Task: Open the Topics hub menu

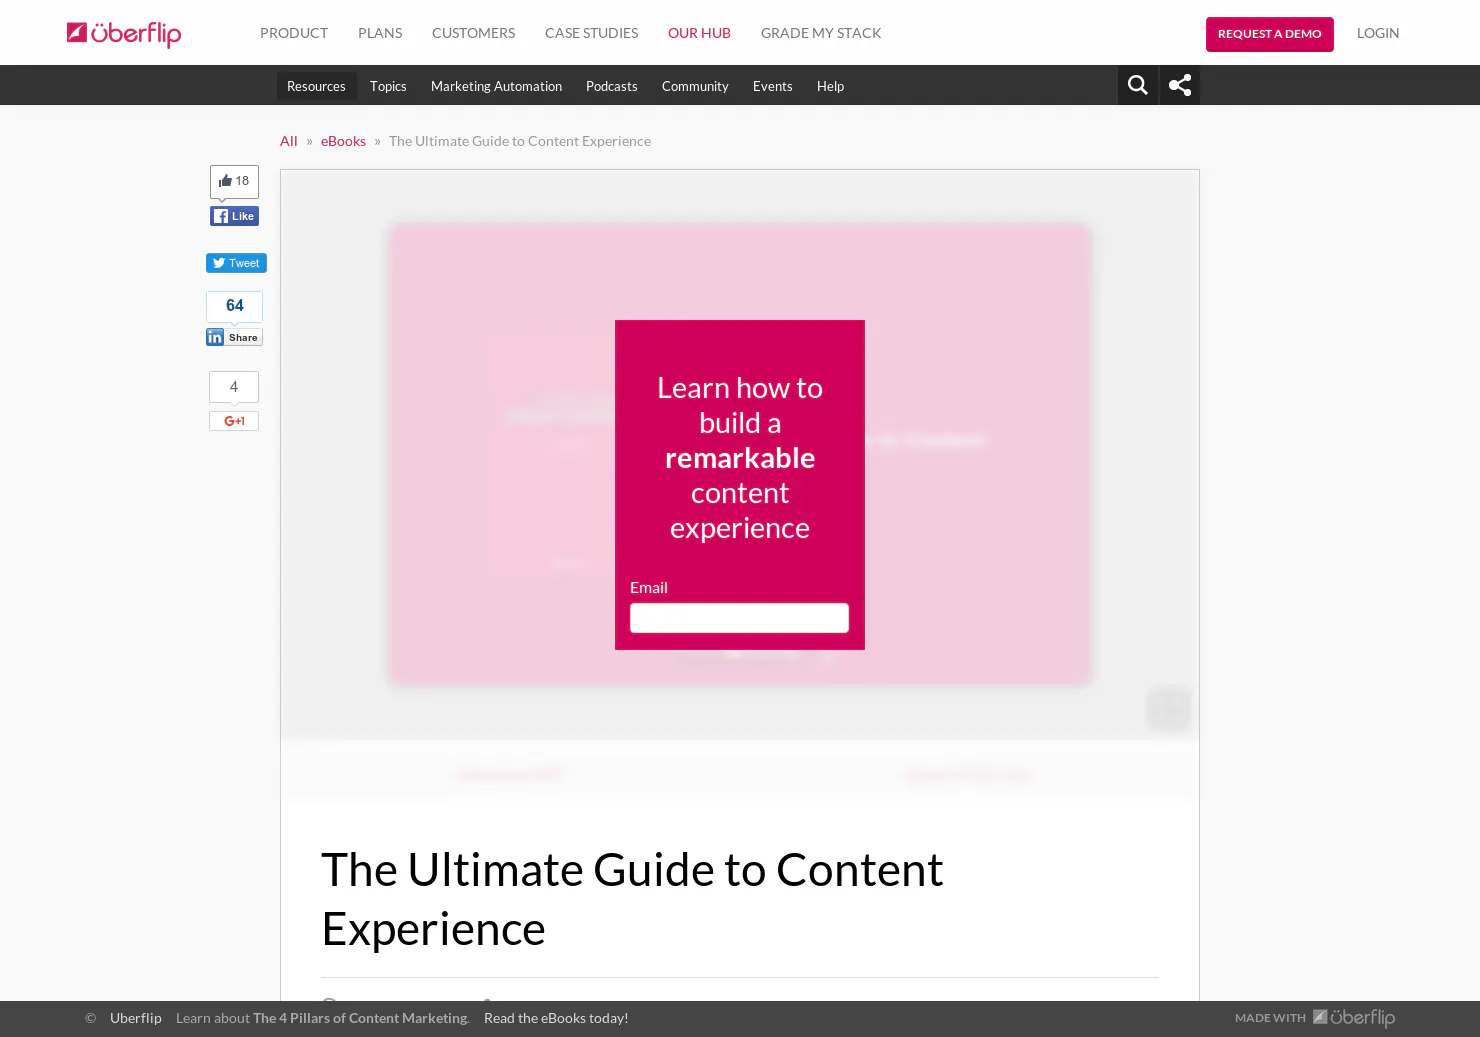Action: (x=388, y=86)
